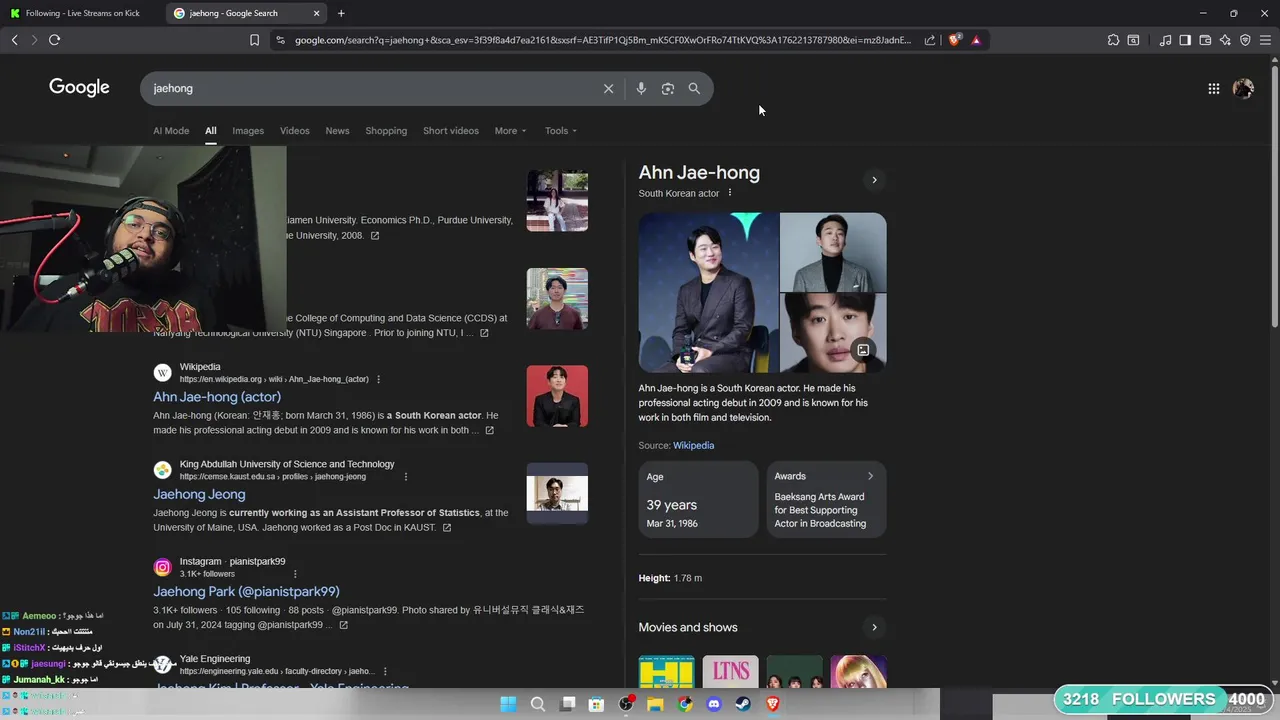Search by image with lens icon

(x=668, y=88)
